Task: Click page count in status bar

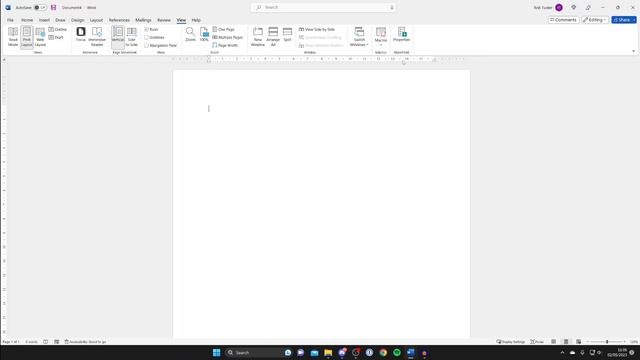Action: click(x=11, y=342)
